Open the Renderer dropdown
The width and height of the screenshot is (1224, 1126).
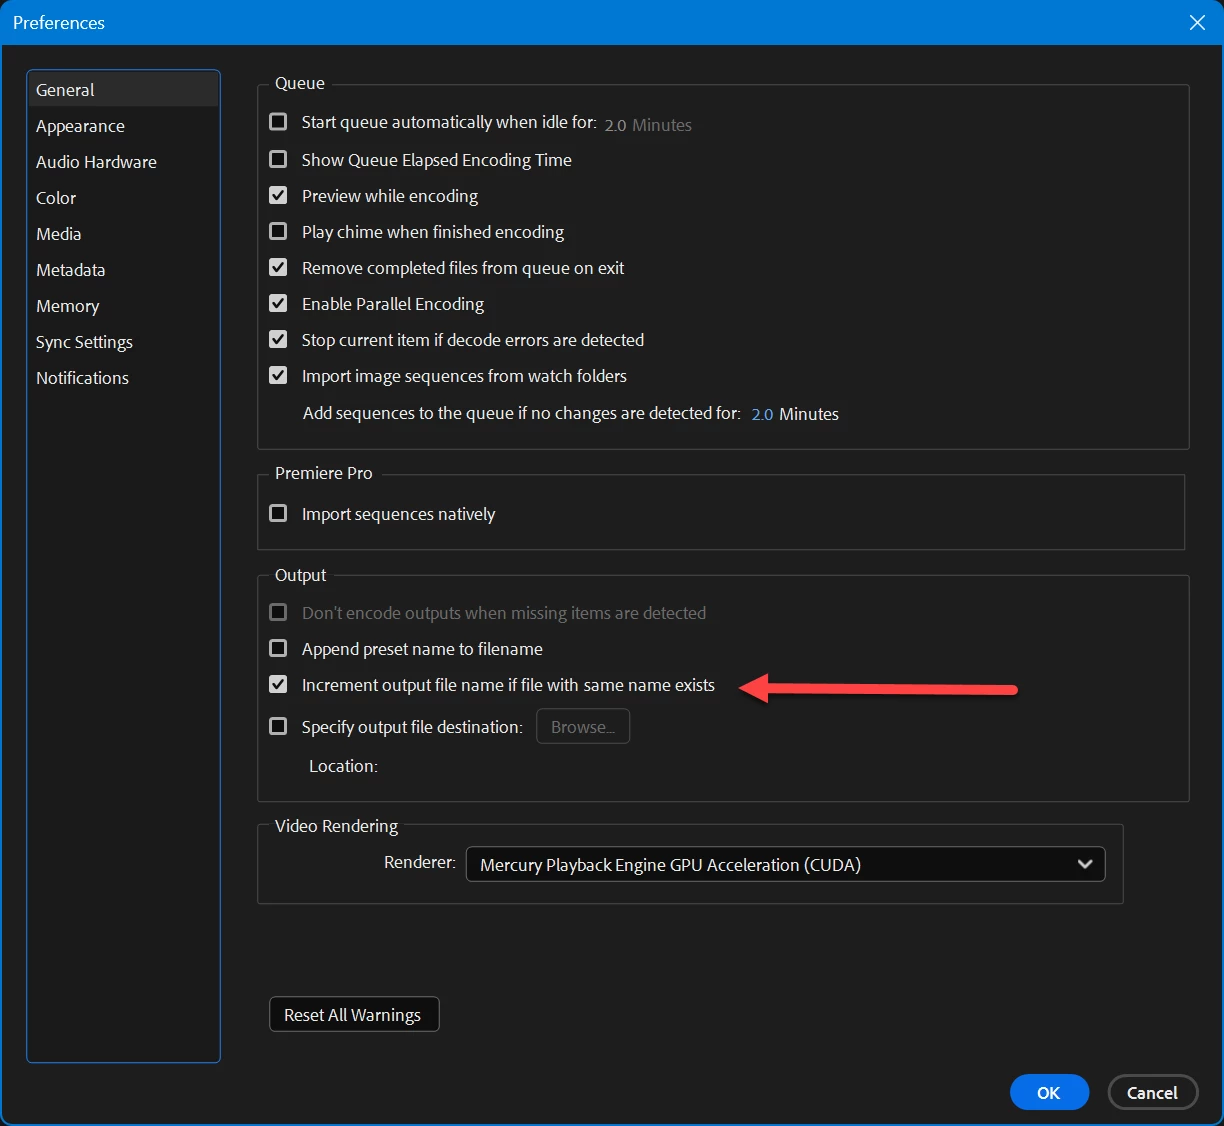pos(785,864)
